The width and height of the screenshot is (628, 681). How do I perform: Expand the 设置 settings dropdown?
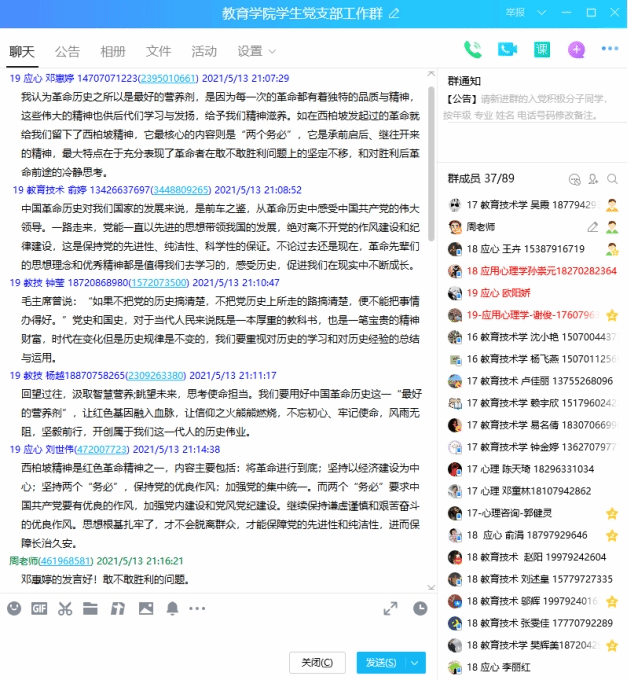(257, 51)
